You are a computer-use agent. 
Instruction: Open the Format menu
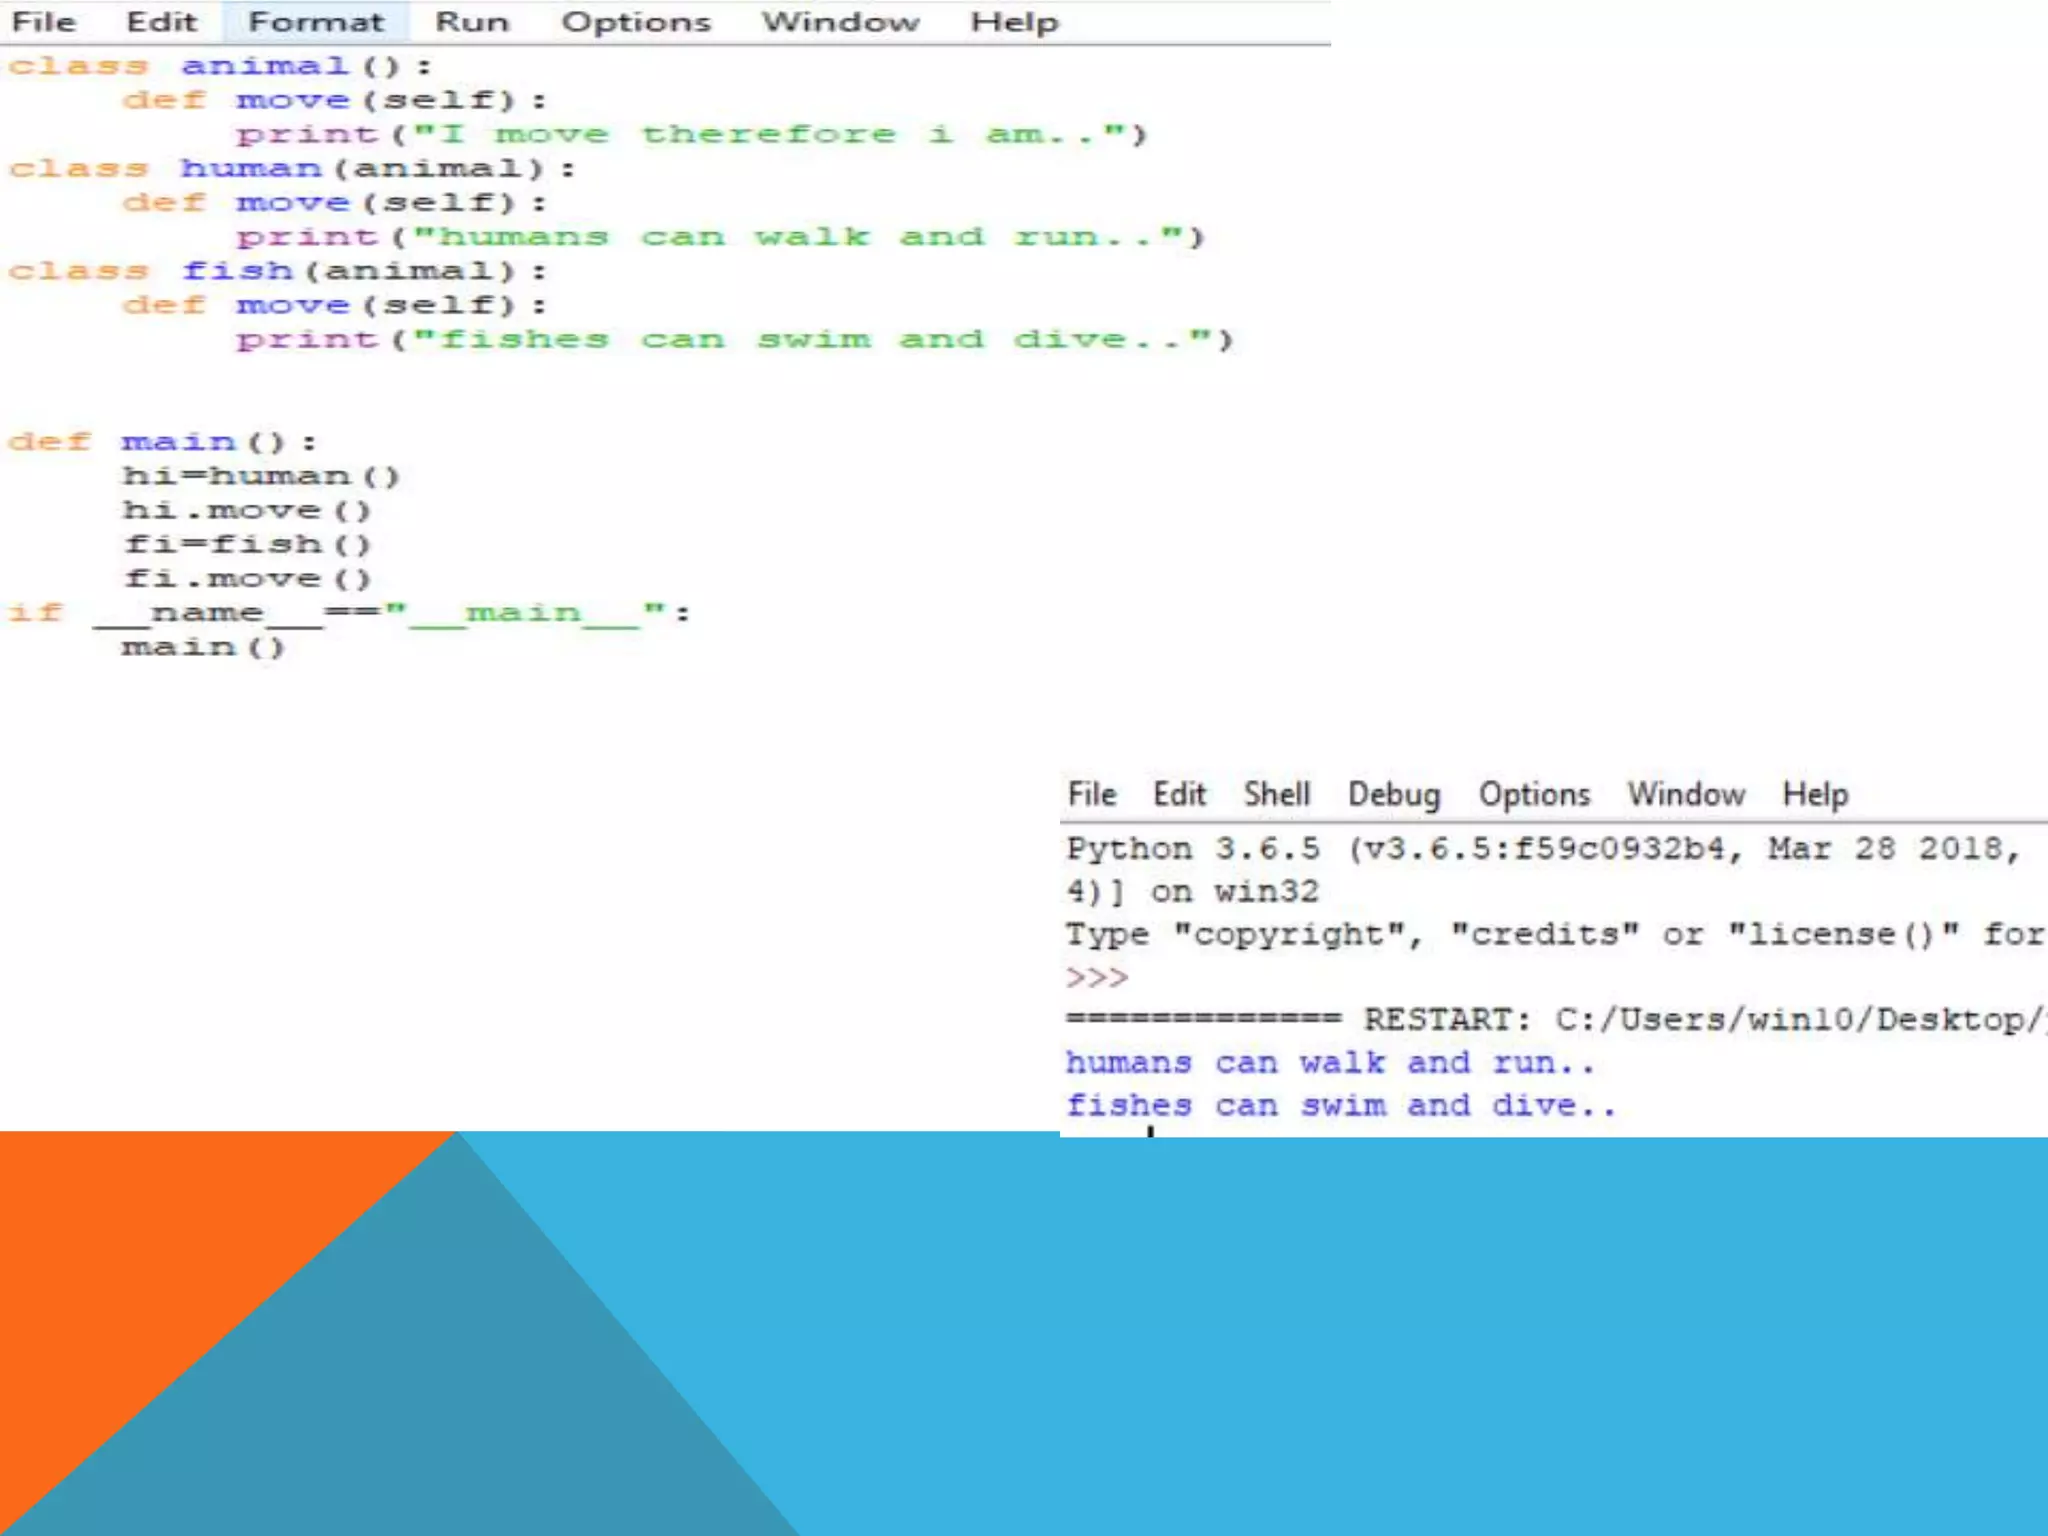pyautogui.click(x=315, y=22)
